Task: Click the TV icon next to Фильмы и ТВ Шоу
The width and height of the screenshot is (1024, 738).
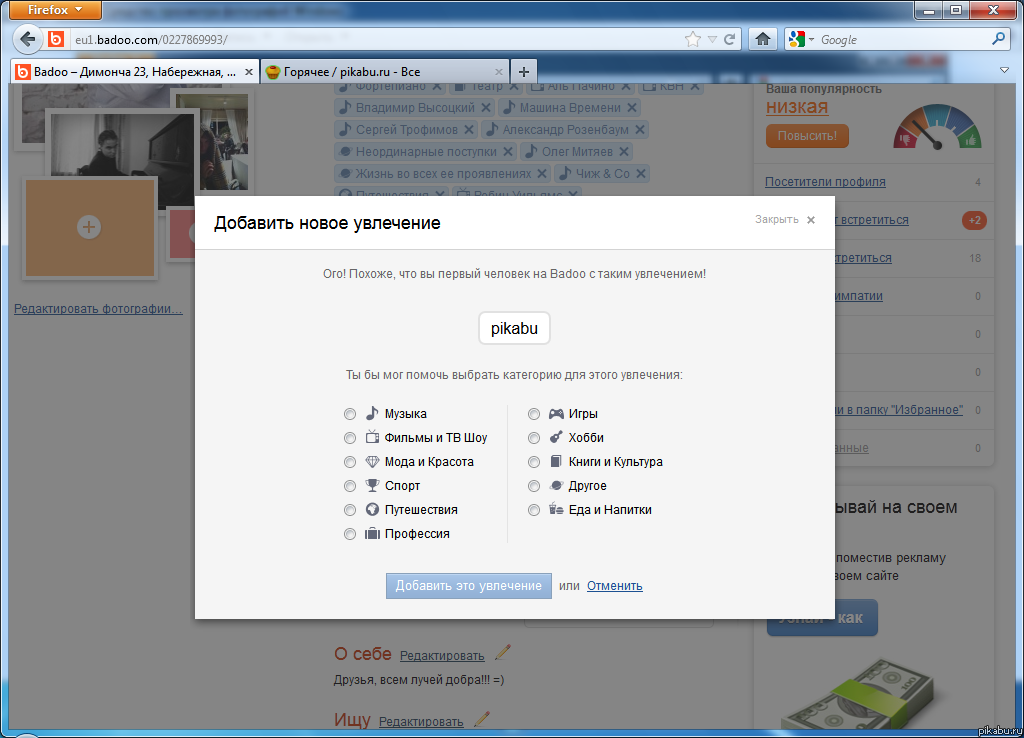Action: point(372,437)
